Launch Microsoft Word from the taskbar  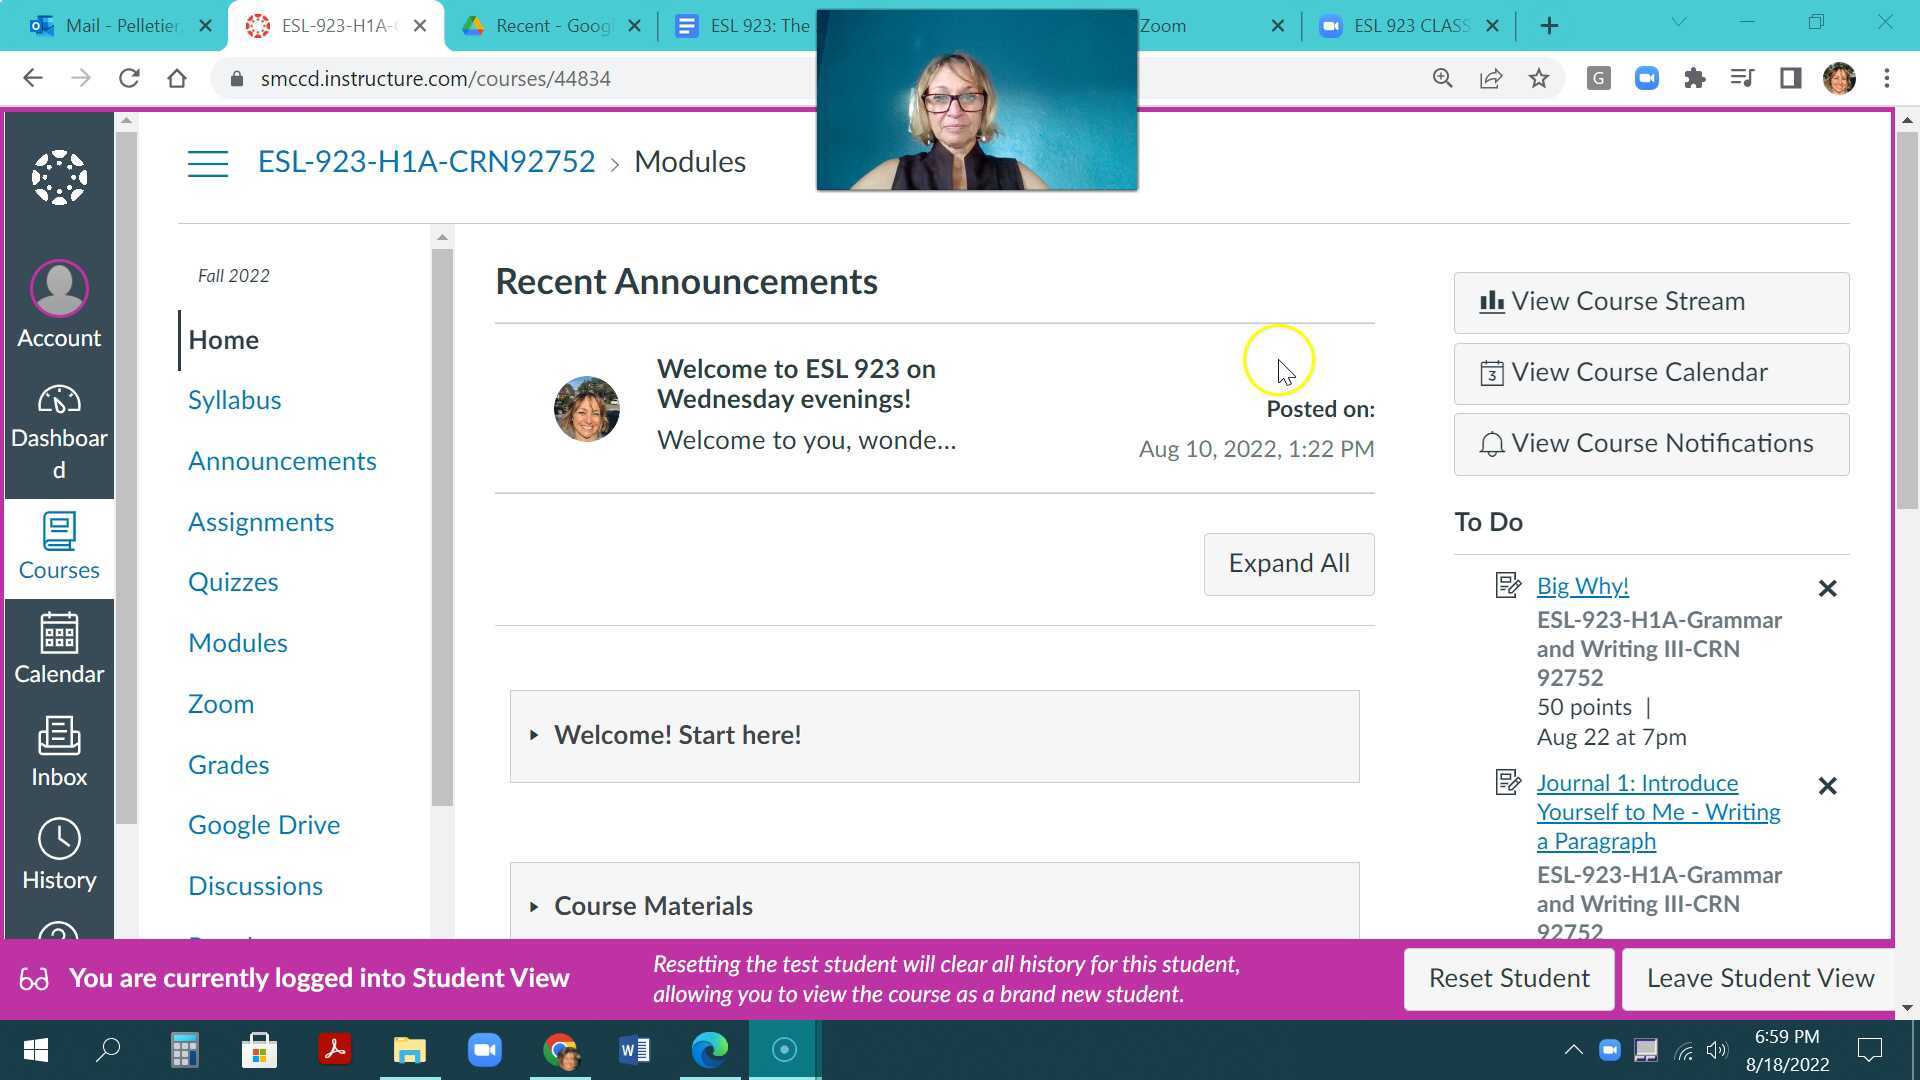pos(633,1050)
